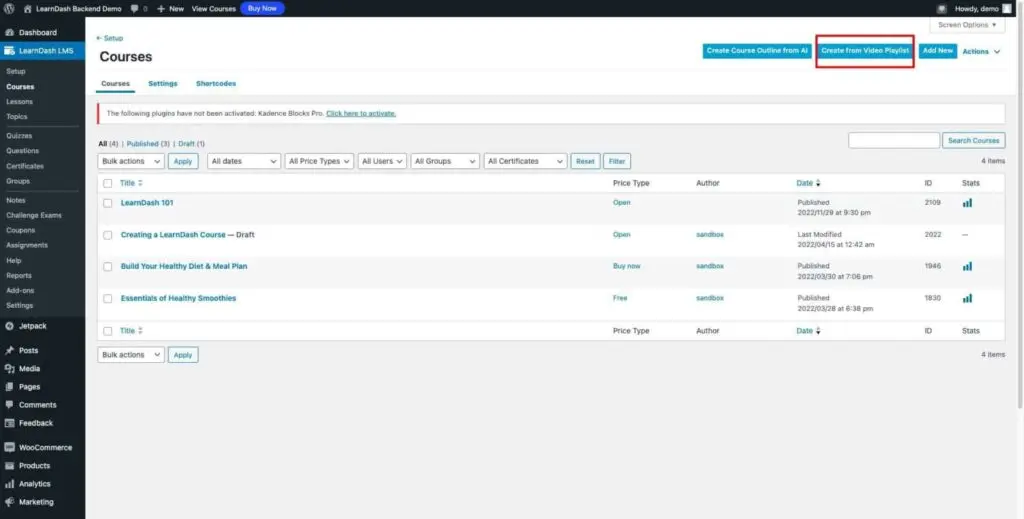Click the Products icon in sidebar
Viewport: 1024px width, 519px height.
click(x=10, y=466)
